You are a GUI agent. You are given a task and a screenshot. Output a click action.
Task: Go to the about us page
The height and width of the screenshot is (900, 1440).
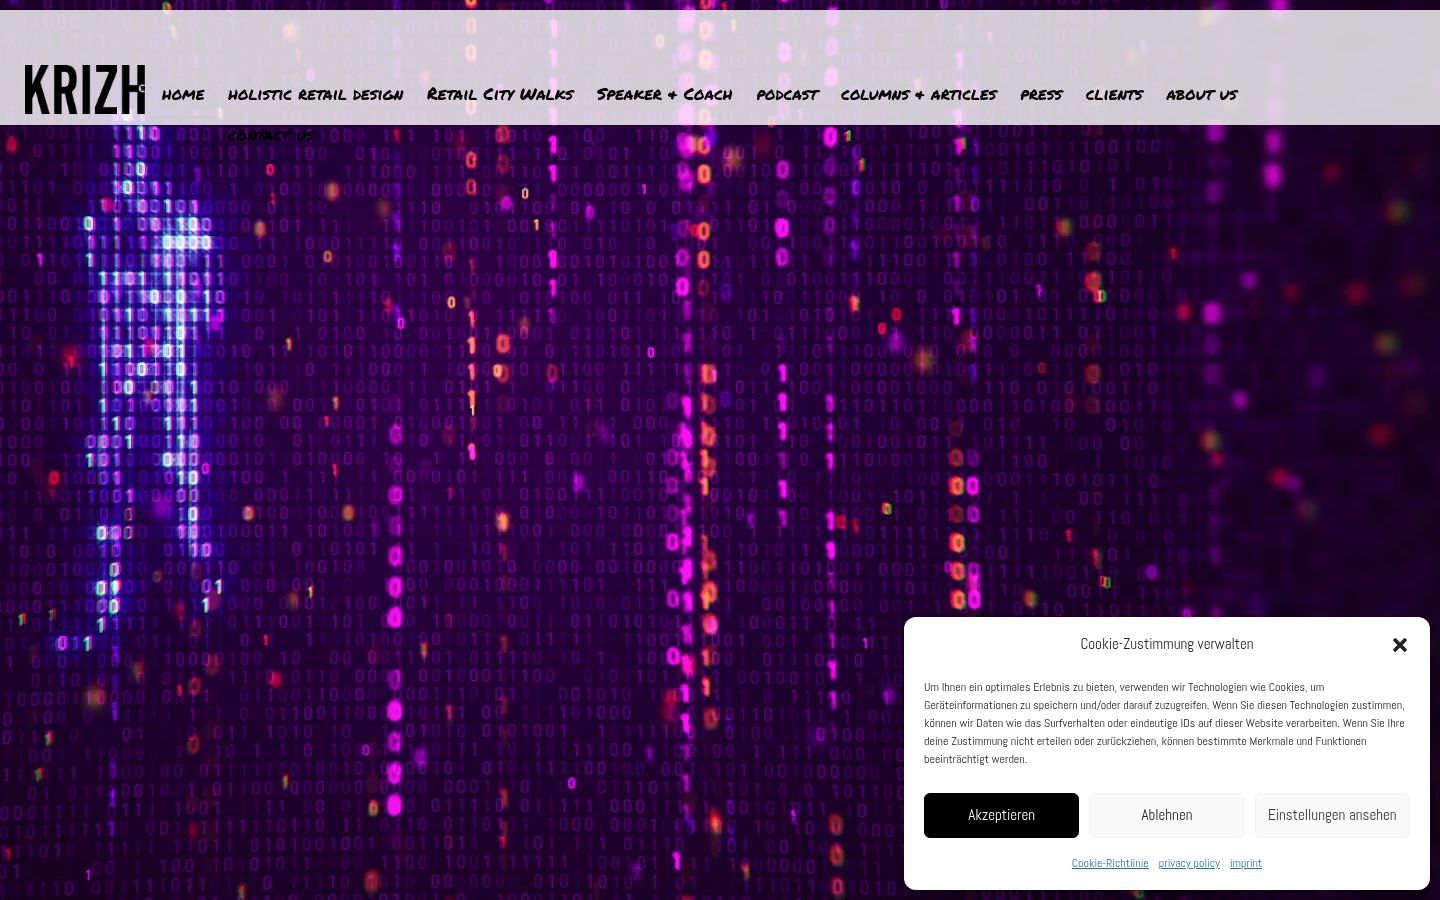click(1202, 94)
